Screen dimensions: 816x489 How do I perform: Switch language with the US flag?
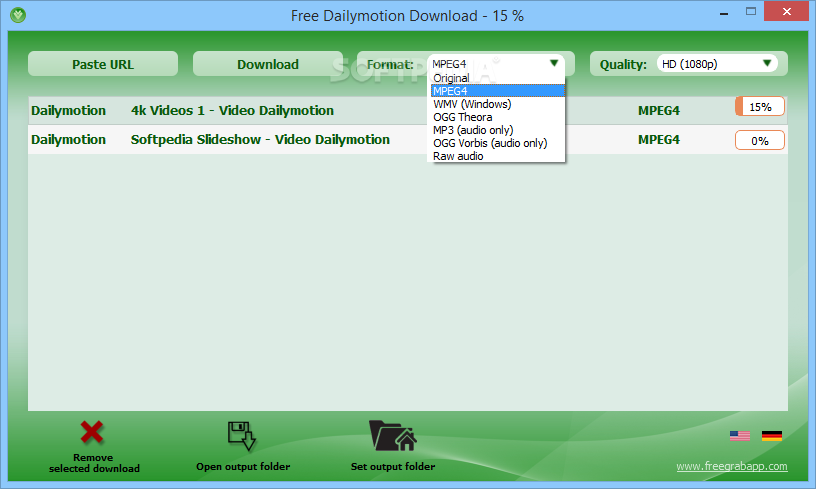[x=740, y=436]
